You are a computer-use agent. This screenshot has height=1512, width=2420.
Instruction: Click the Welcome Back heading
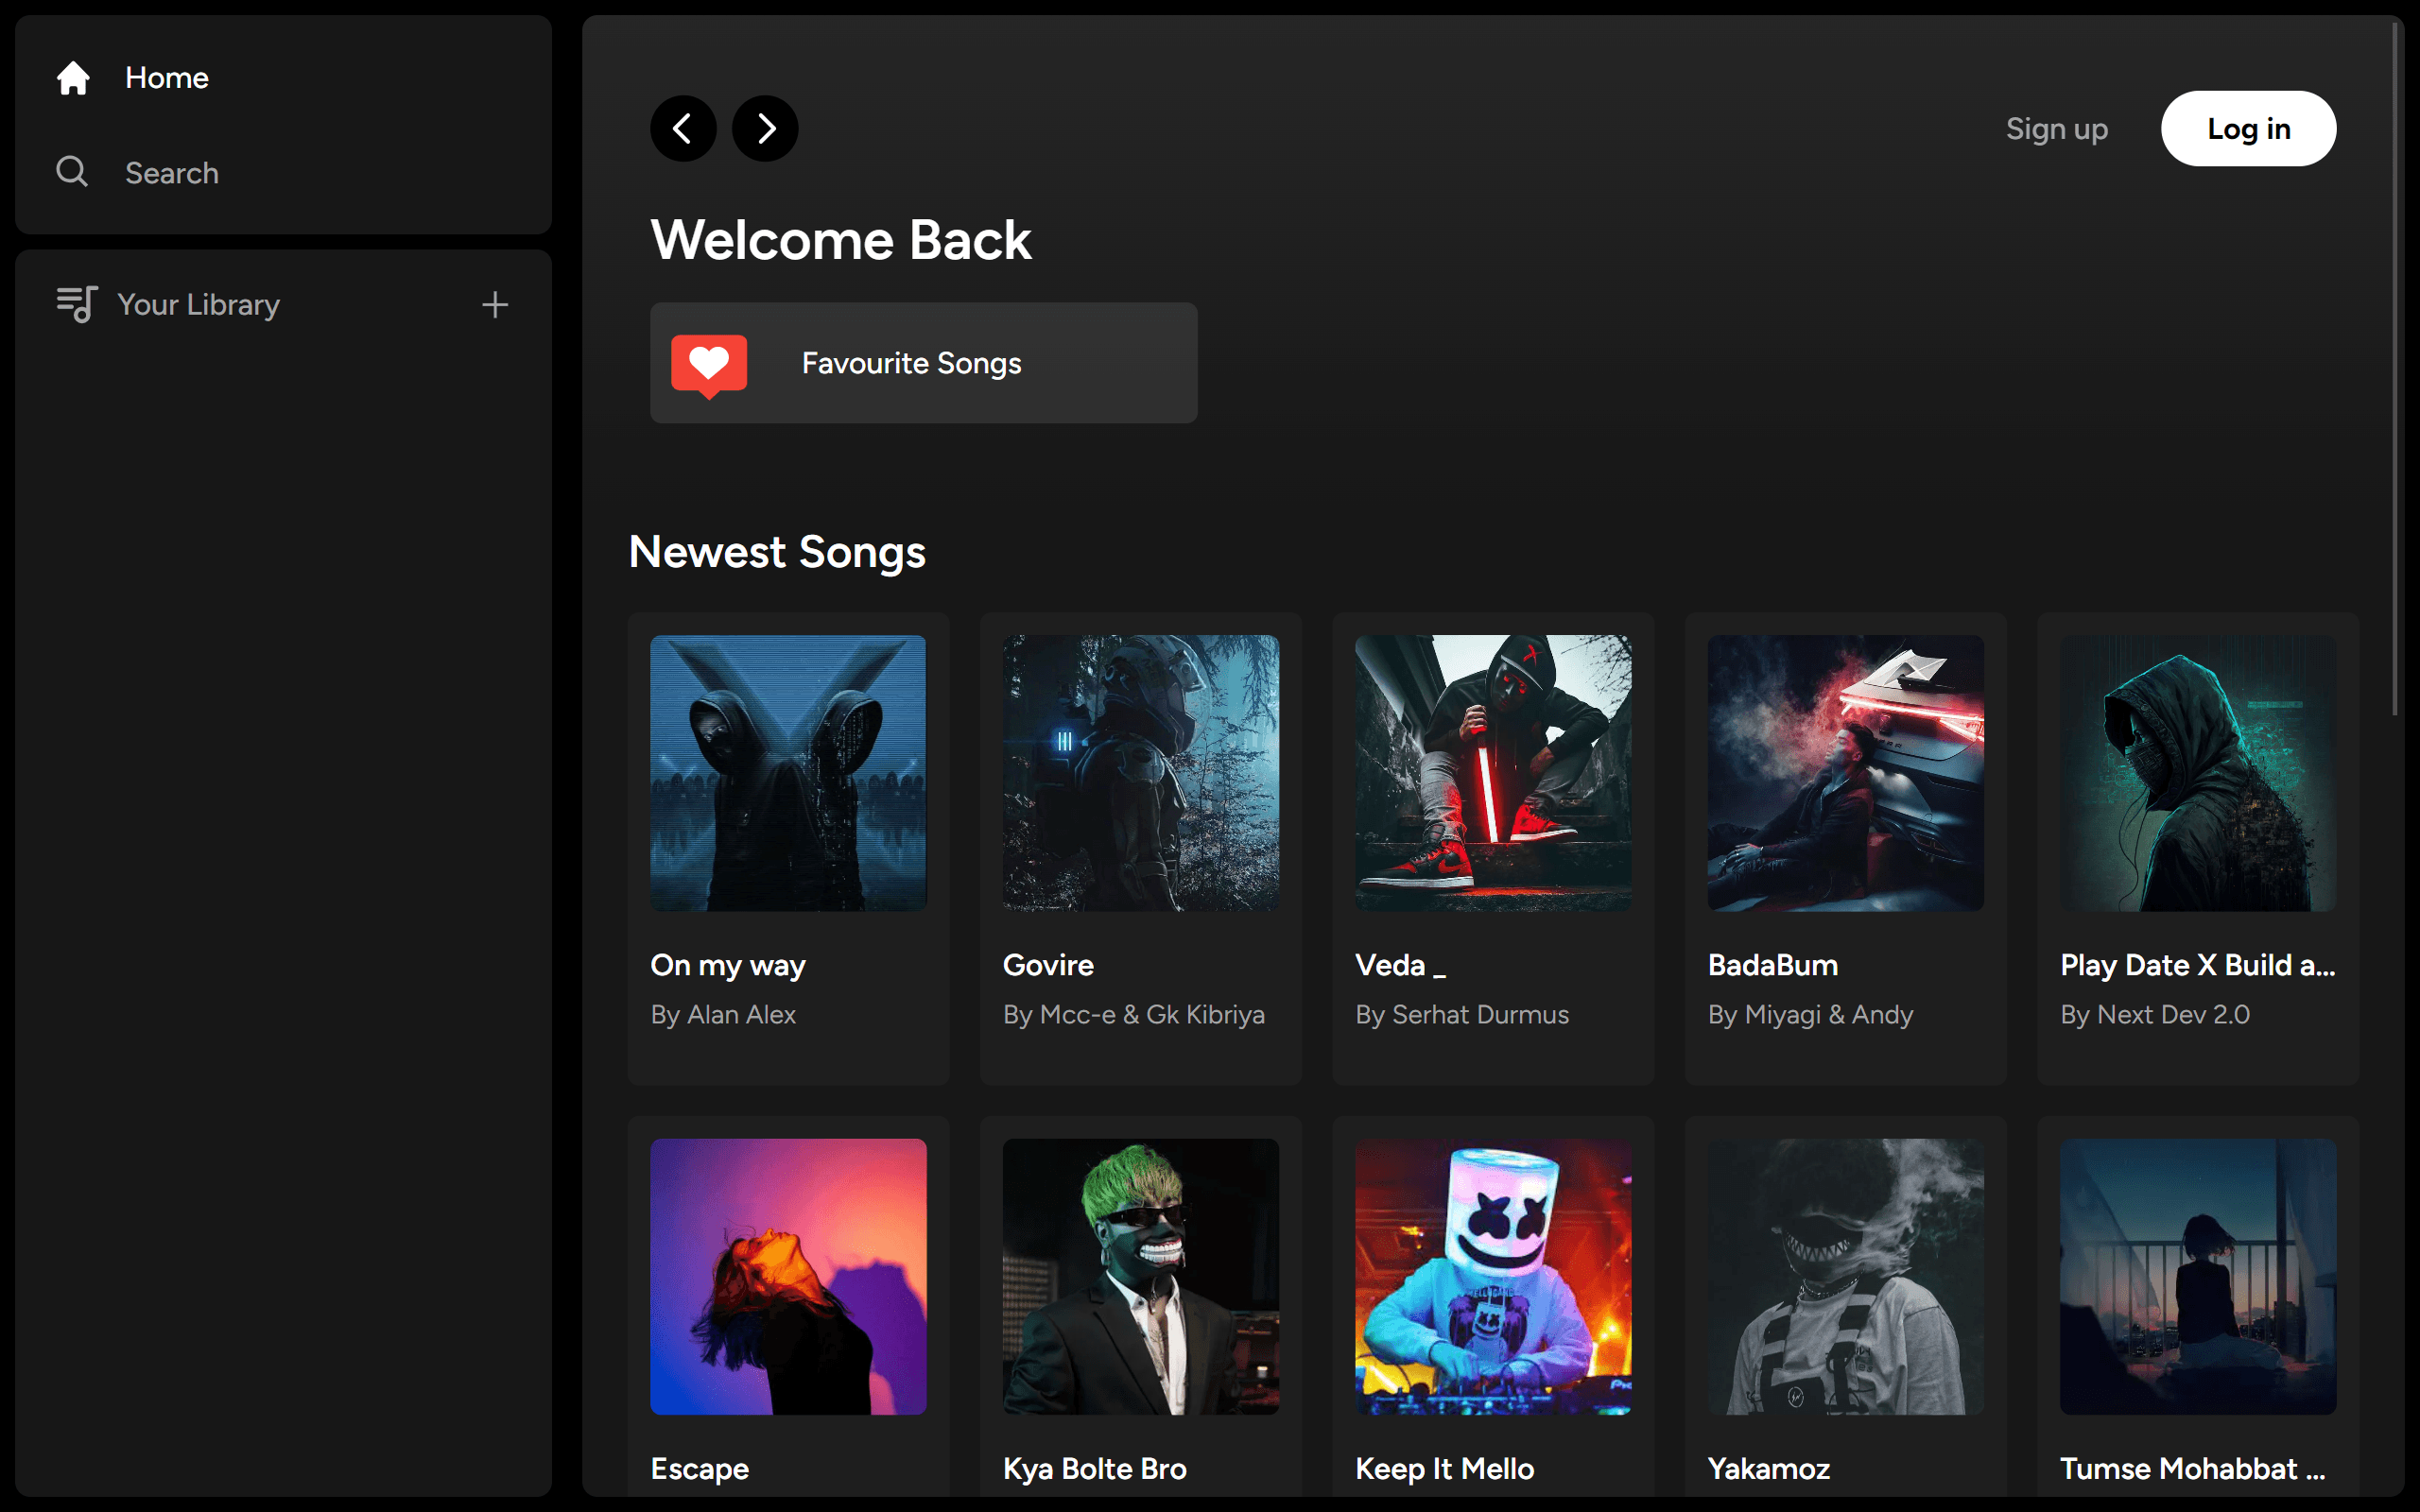[841, 240]
